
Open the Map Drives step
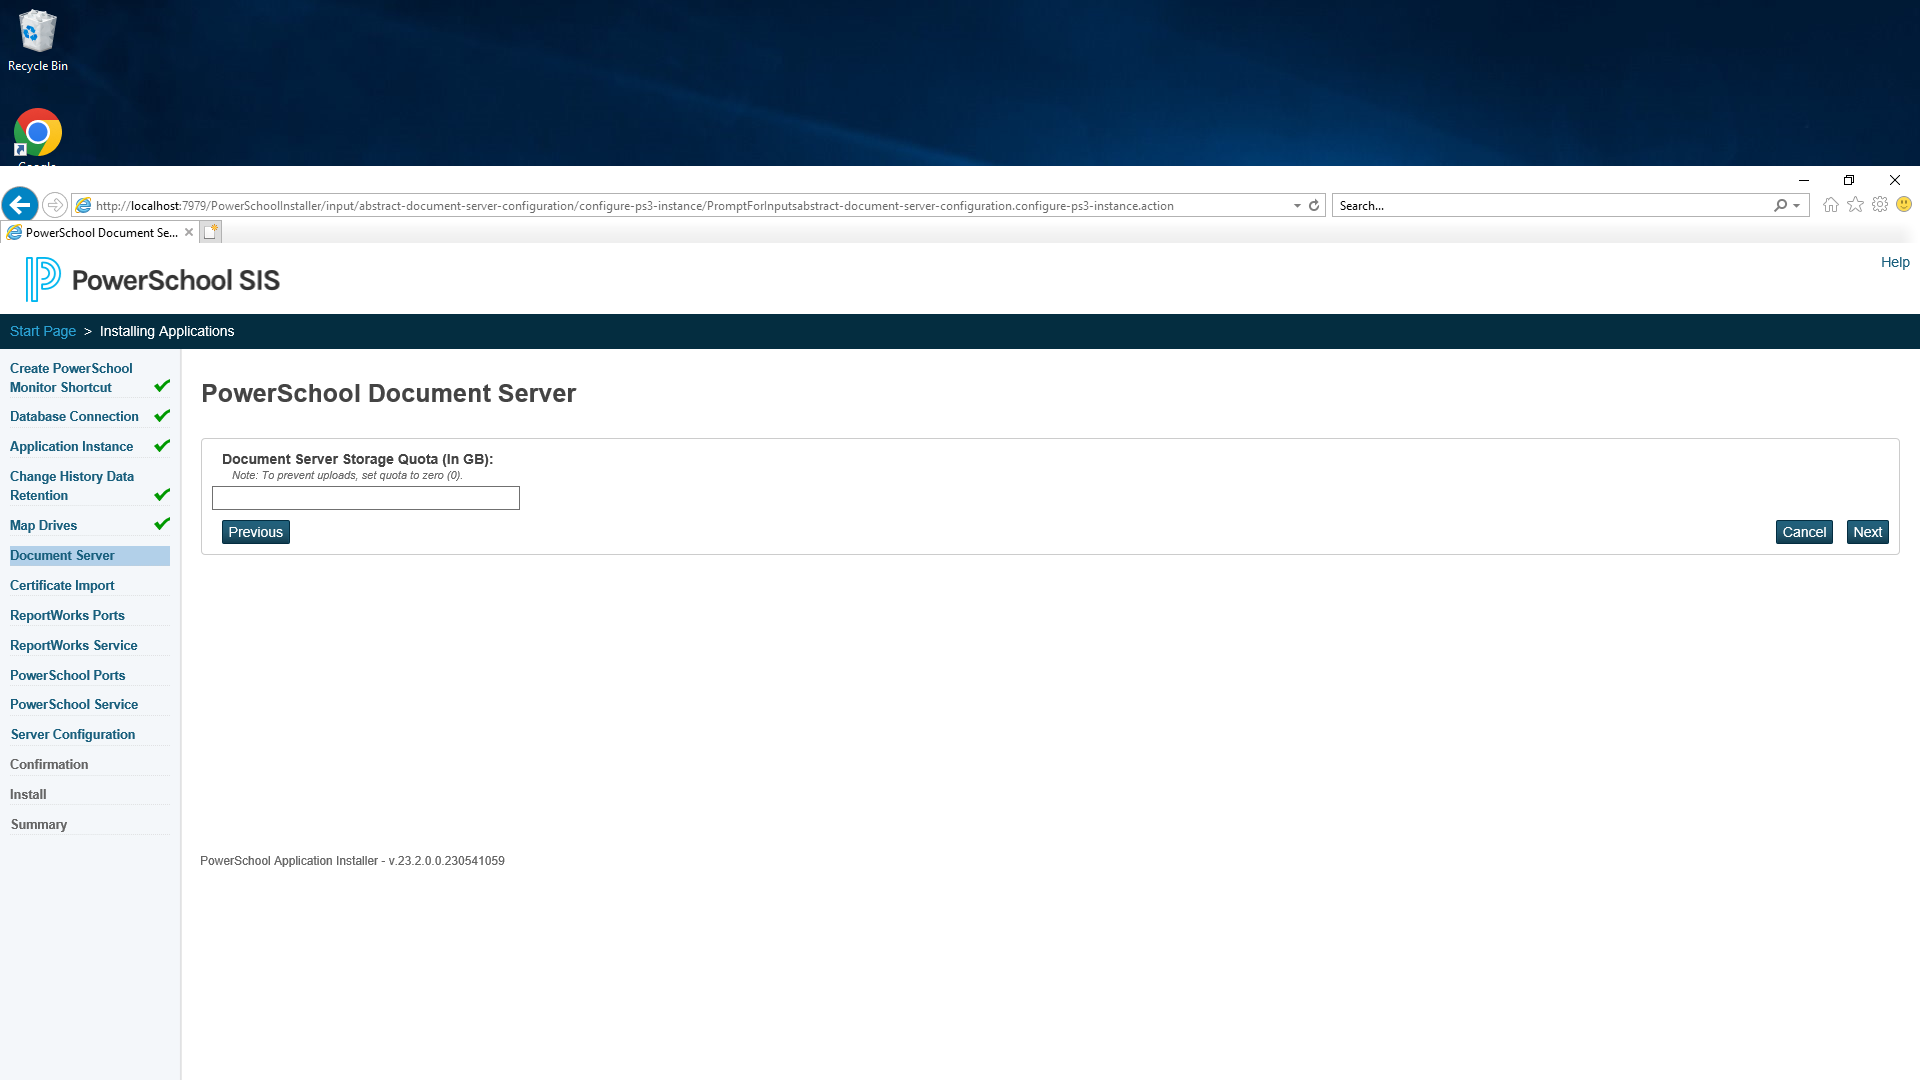click(x=43, y=525)
